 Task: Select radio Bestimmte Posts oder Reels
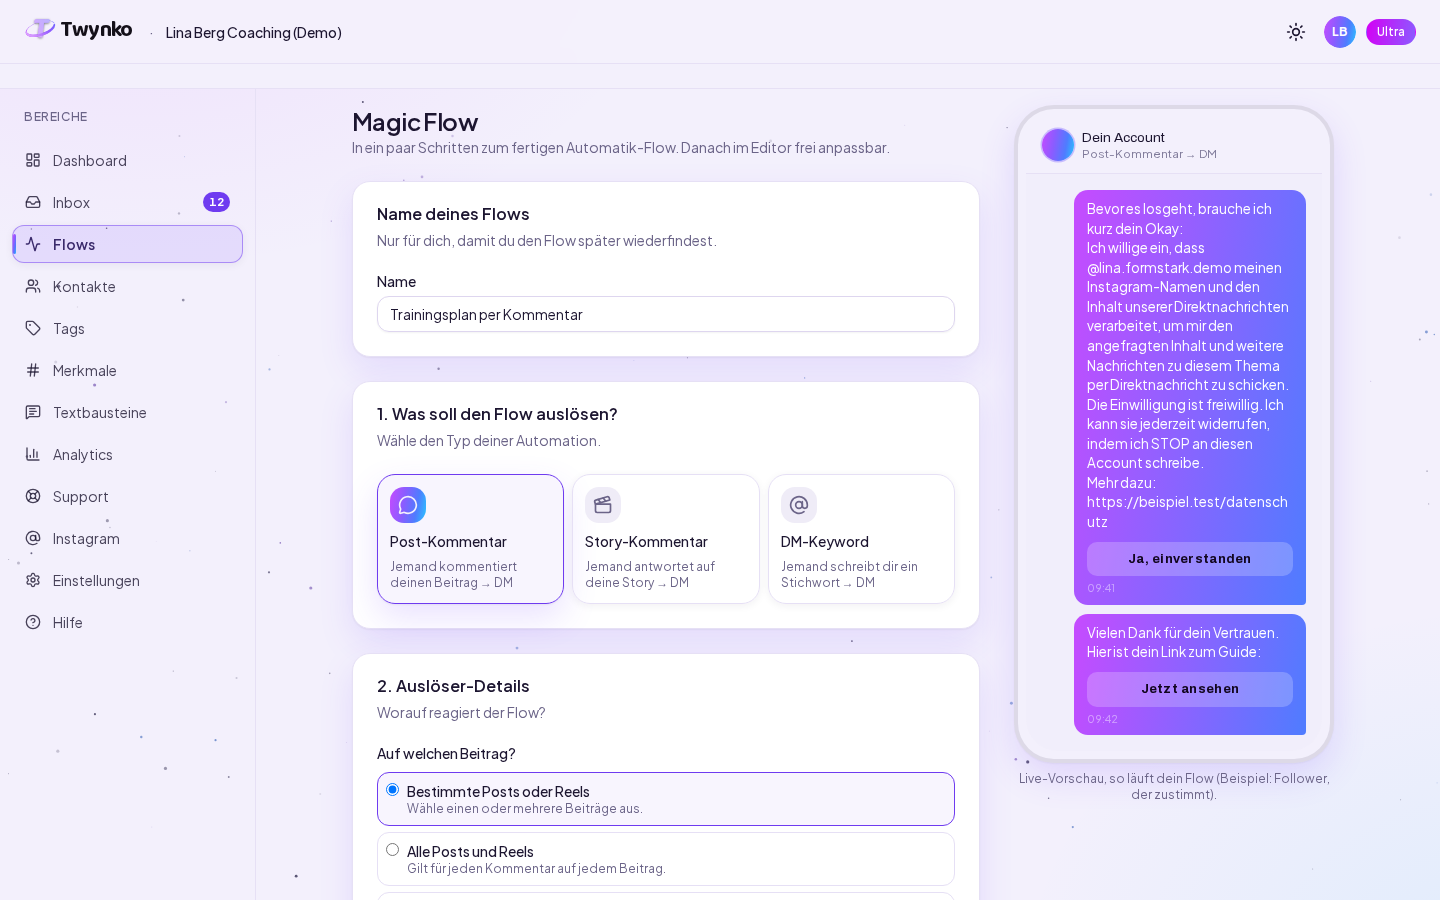(x=392, y=790)
